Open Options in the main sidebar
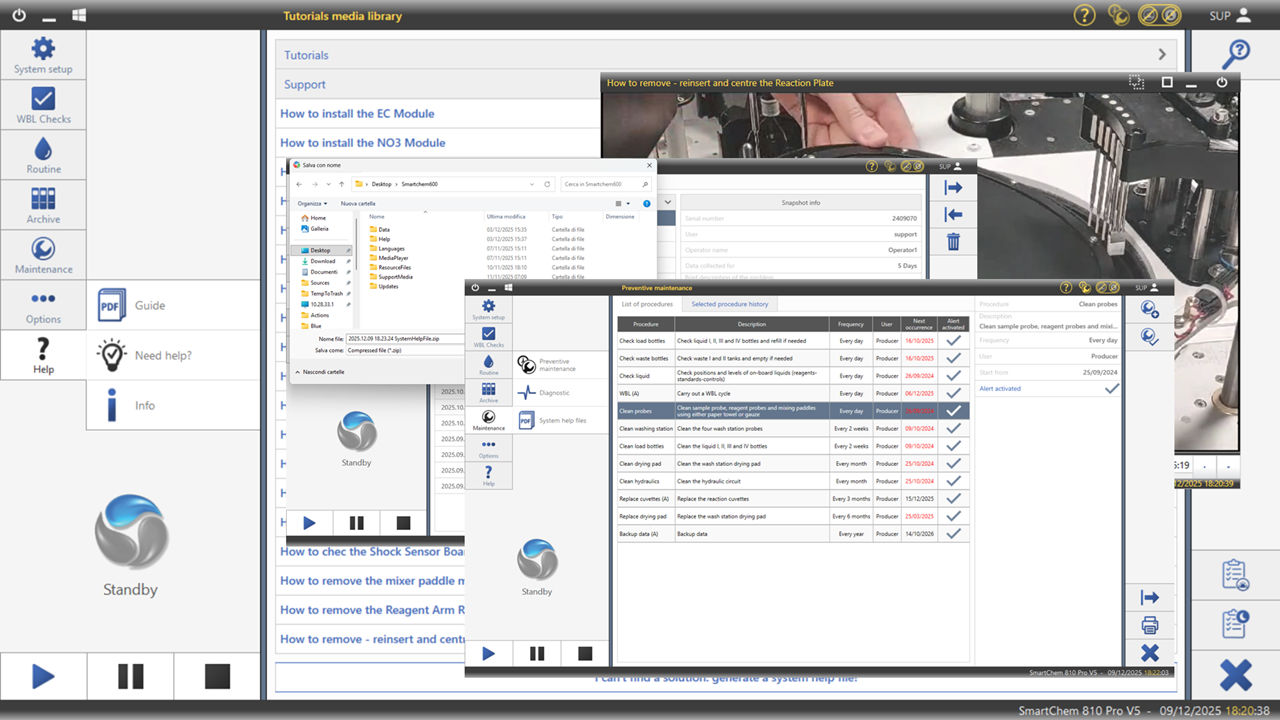 (x=43, y=305)
